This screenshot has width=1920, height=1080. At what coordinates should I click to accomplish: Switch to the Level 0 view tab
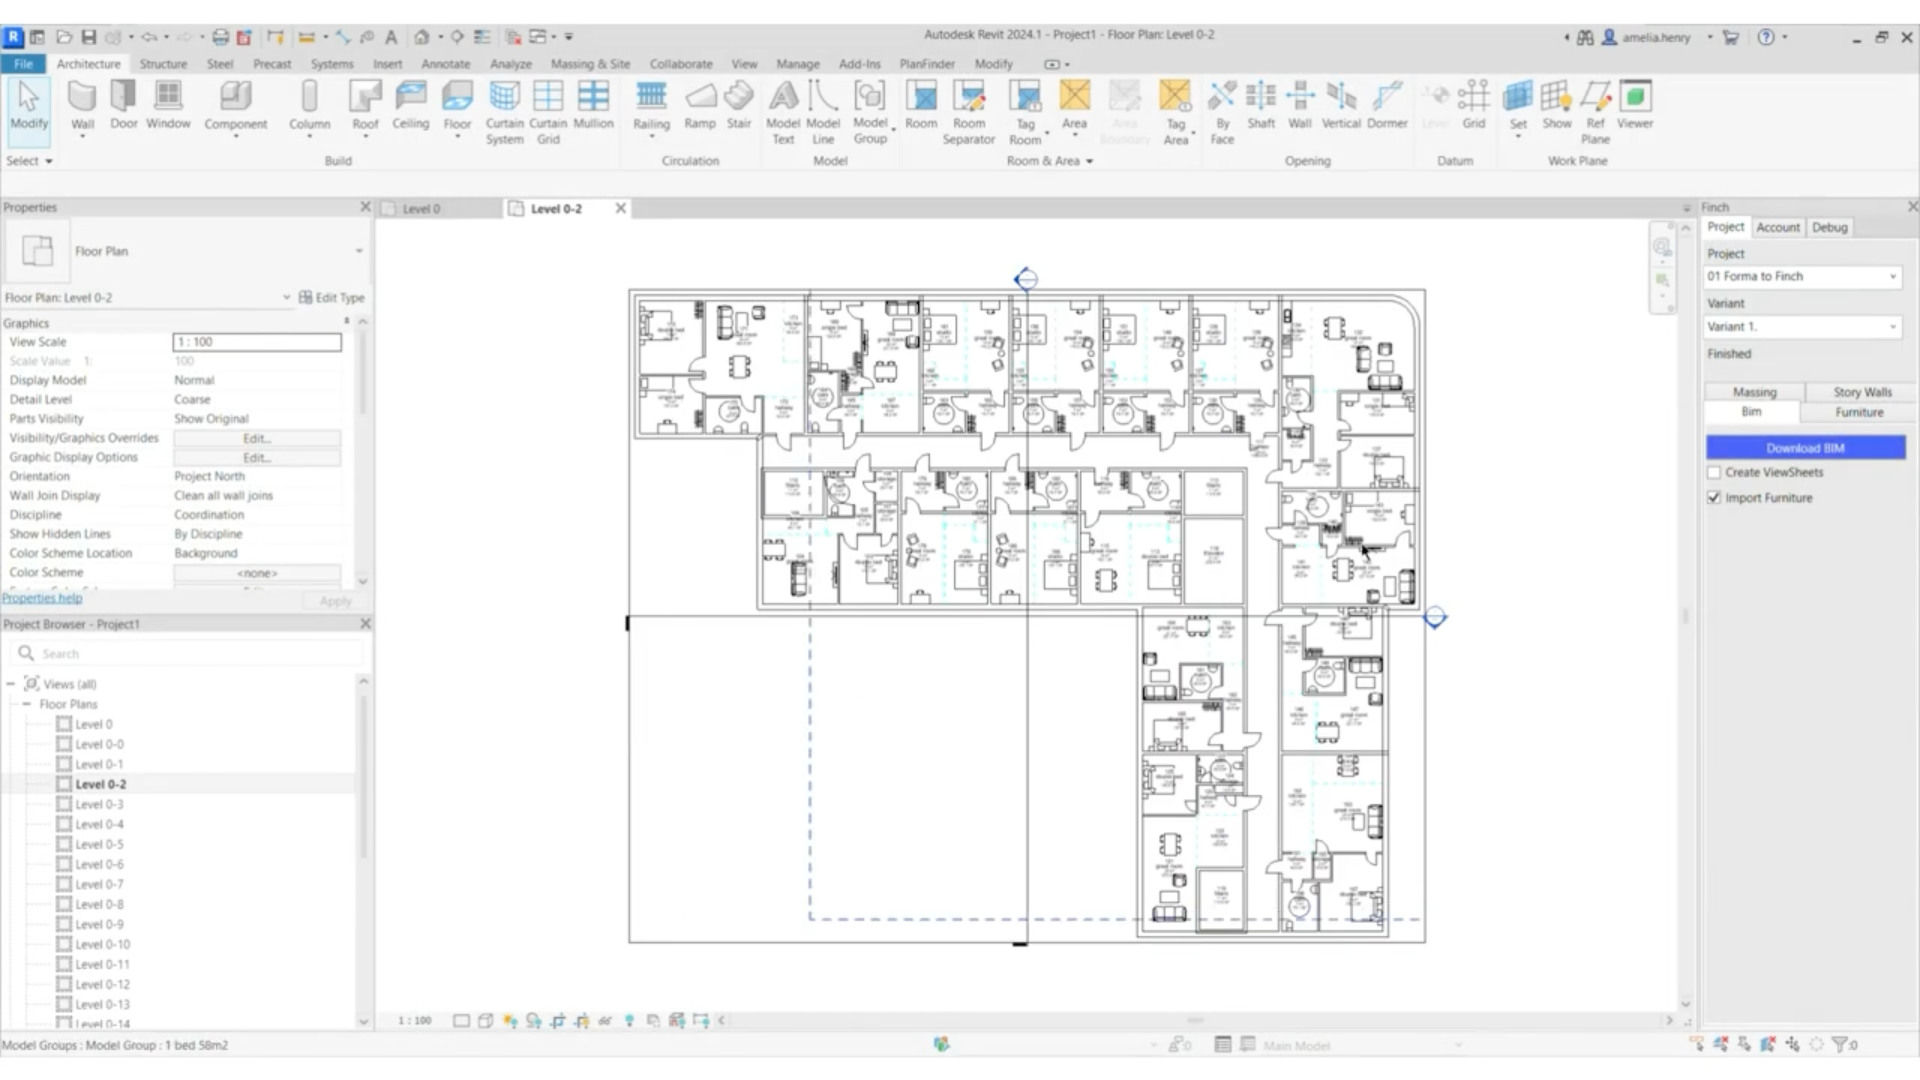click(421, 209)
